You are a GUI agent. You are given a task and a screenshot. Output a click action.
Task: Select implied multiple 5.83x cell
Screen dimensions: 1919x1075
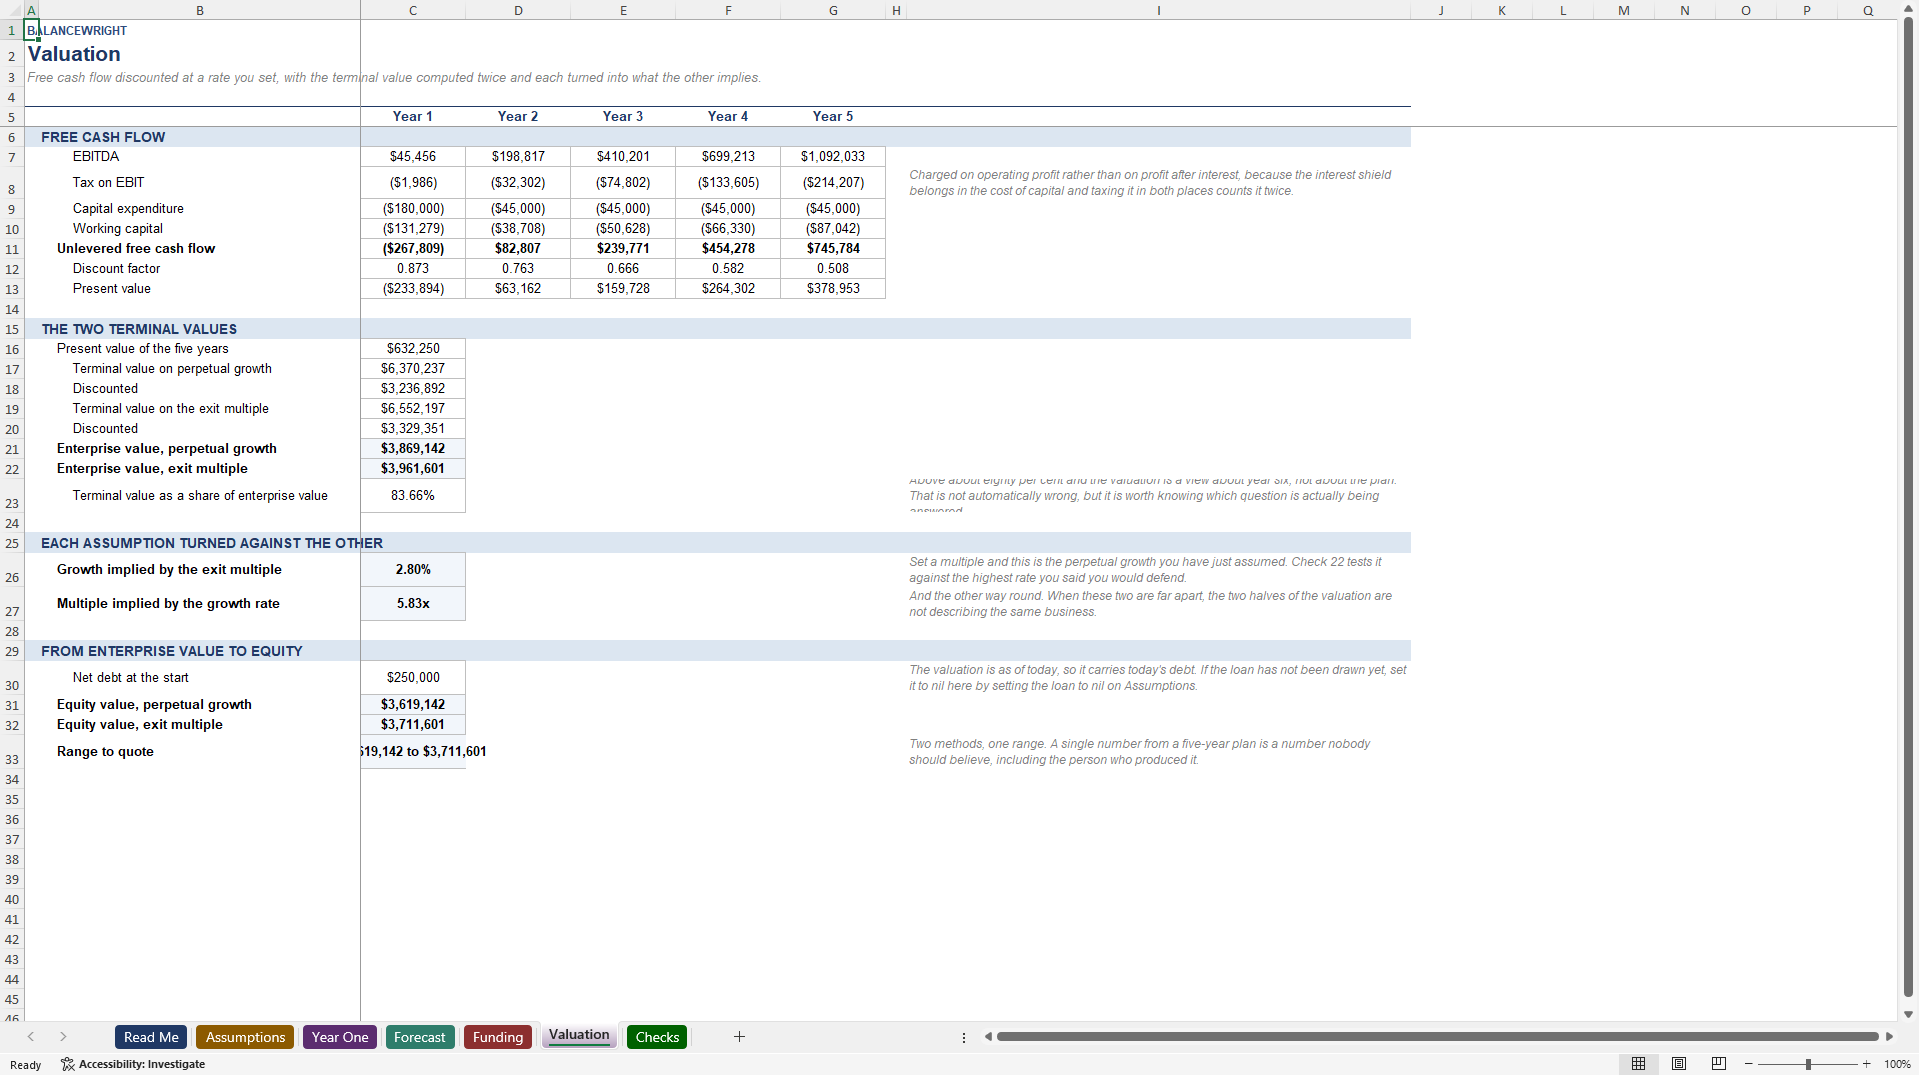click(x=413, y=604)
